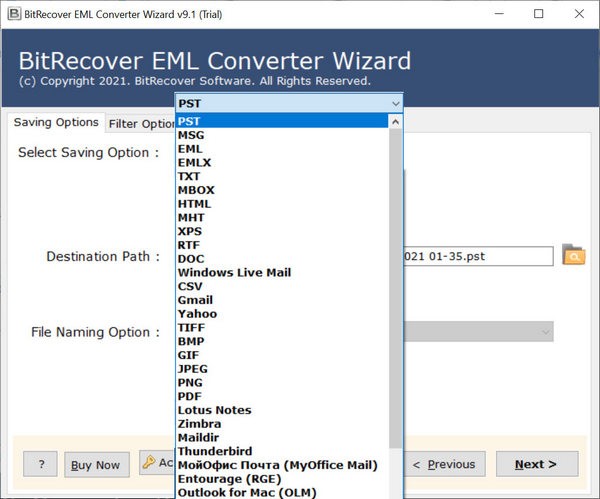Choose XPS saving option

click(282, 232)
